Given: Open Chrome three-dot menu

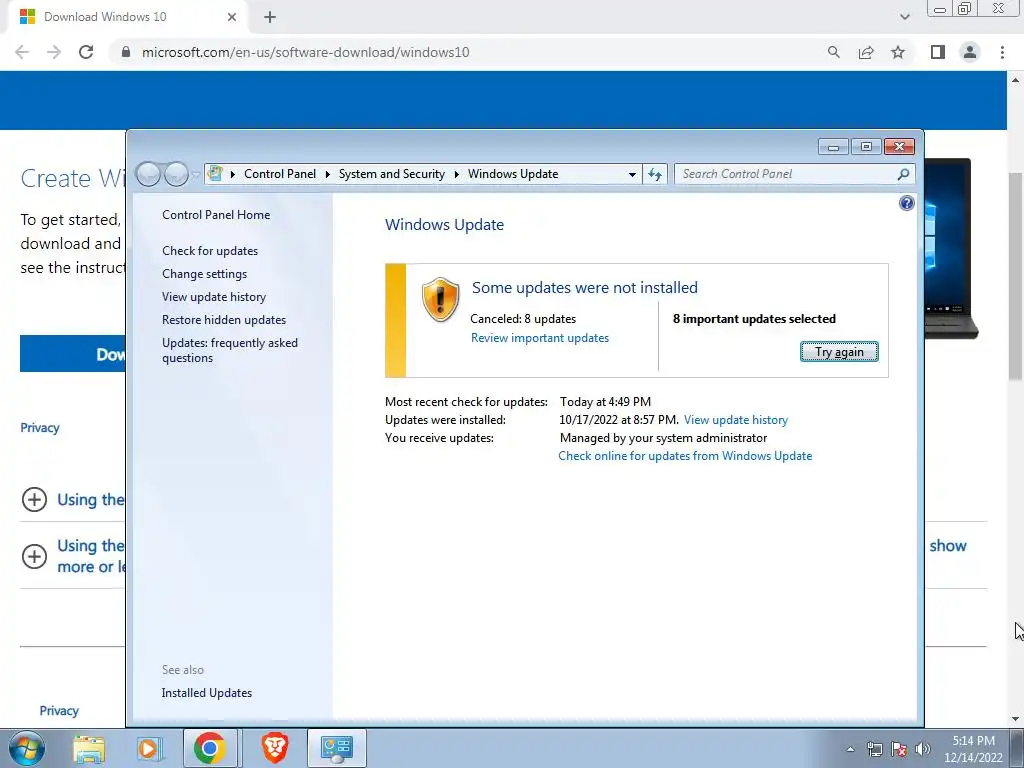Looking at the screenshot, I should tap(1002, 52).
